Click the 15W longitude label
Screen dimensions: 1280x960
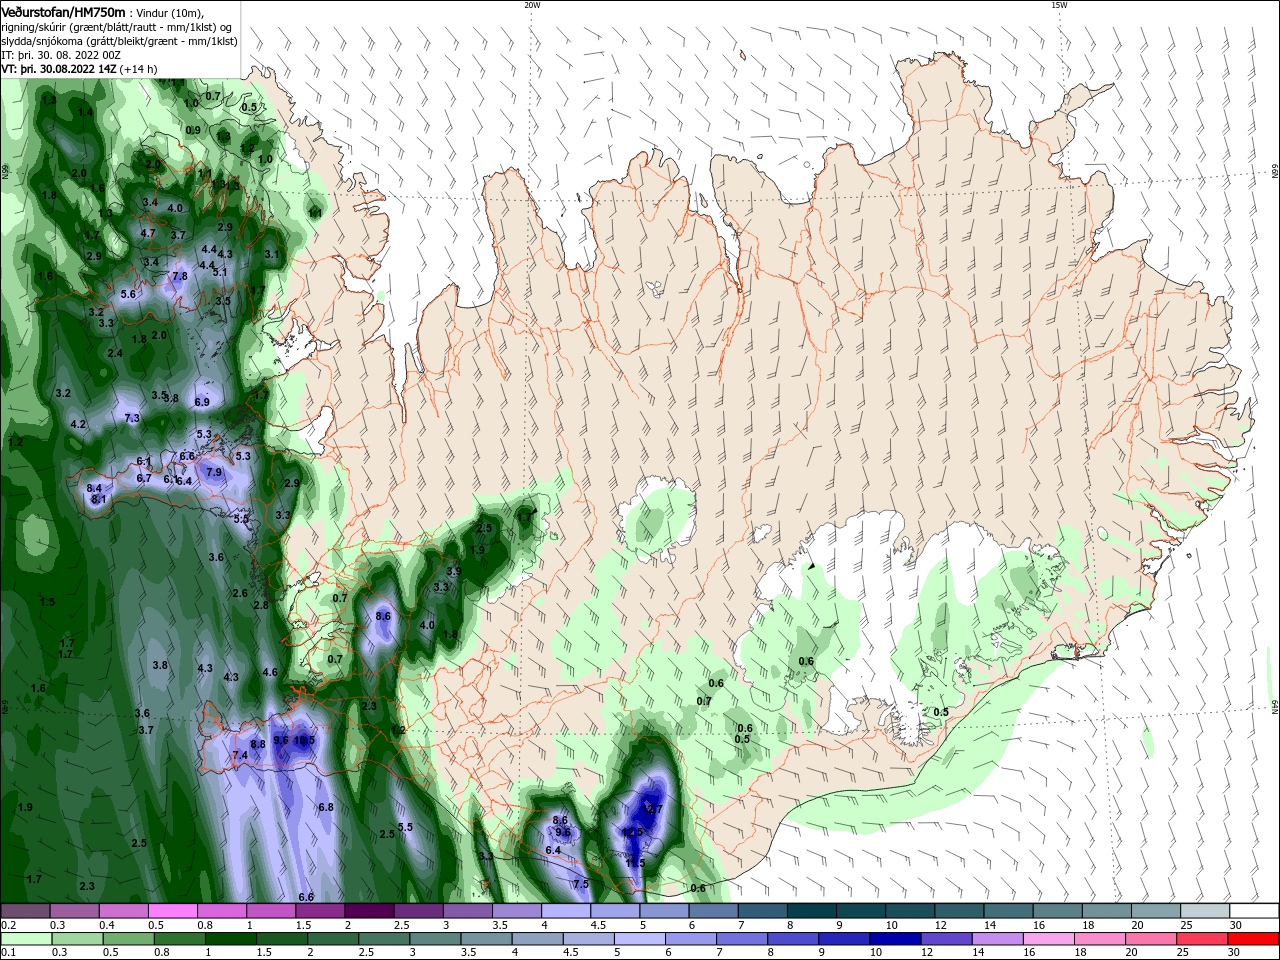click(x=1059, y=5)
